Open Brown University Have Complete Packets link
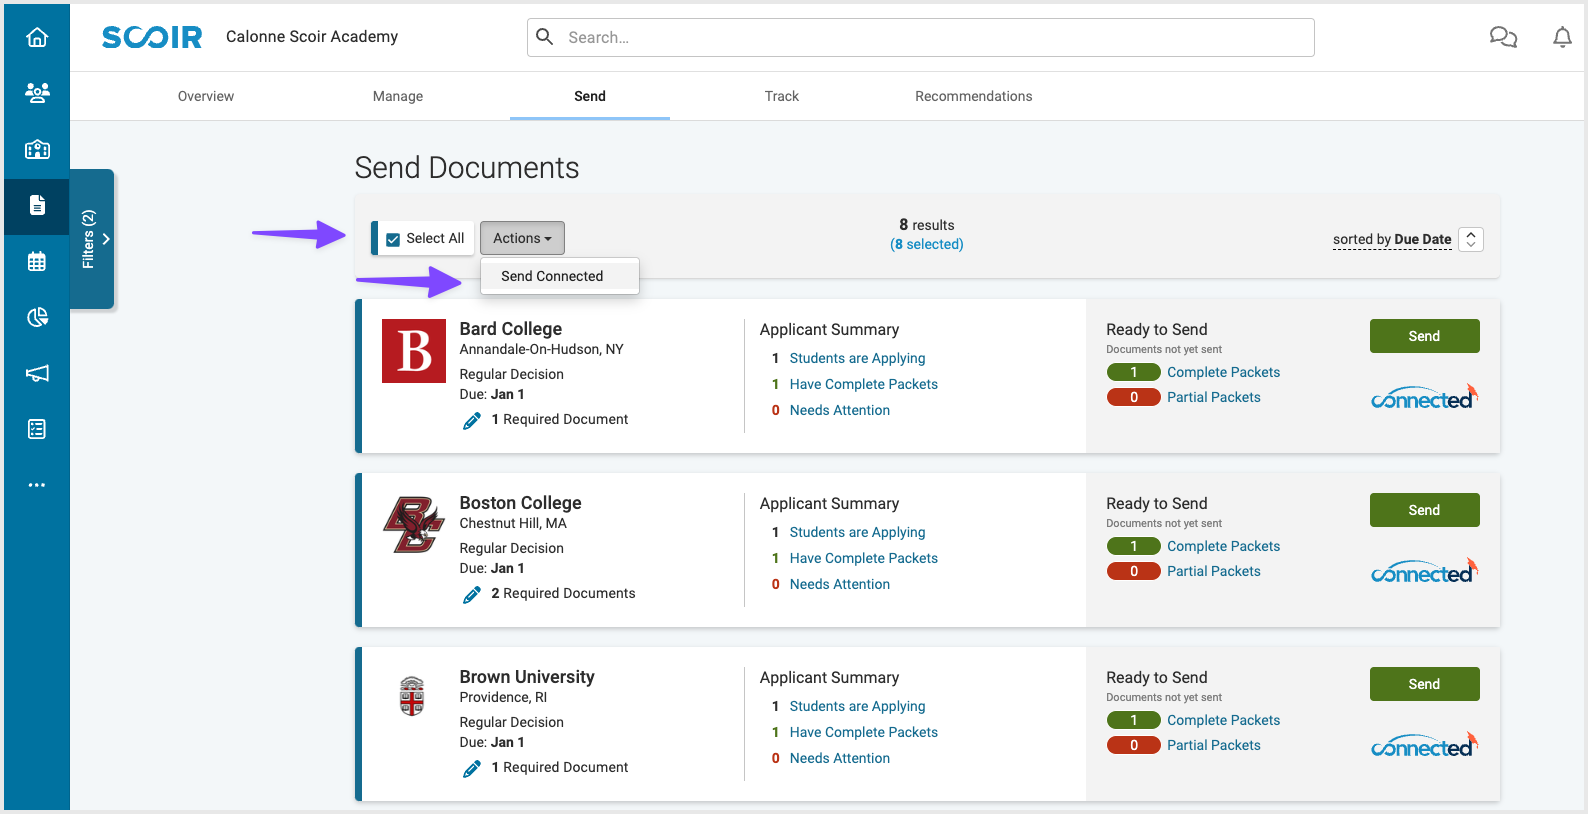The height and width of the screenshot is (814, 1588). coord(864,732)
